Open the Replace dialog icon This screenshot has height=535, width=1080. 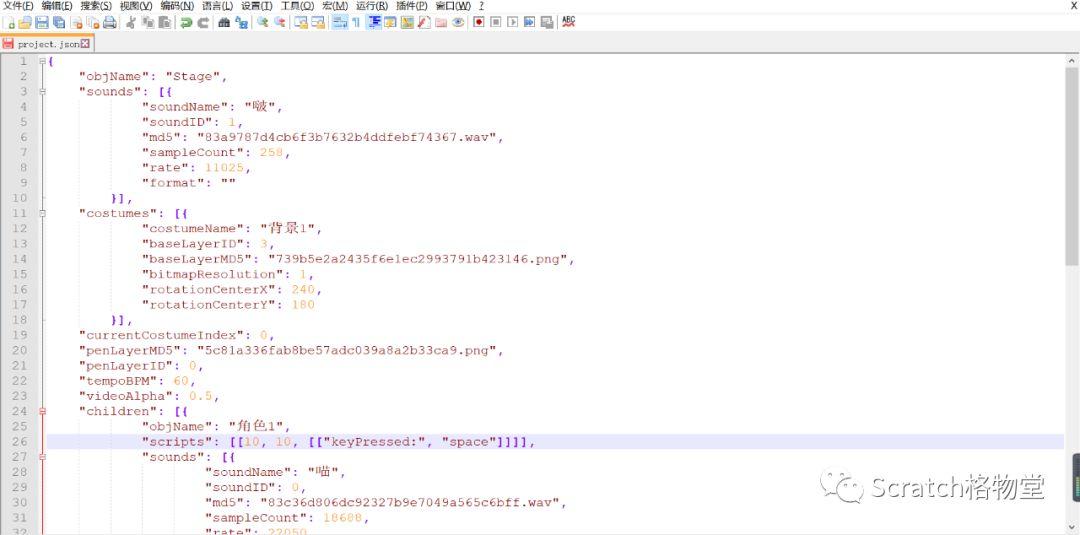point(242,22)
